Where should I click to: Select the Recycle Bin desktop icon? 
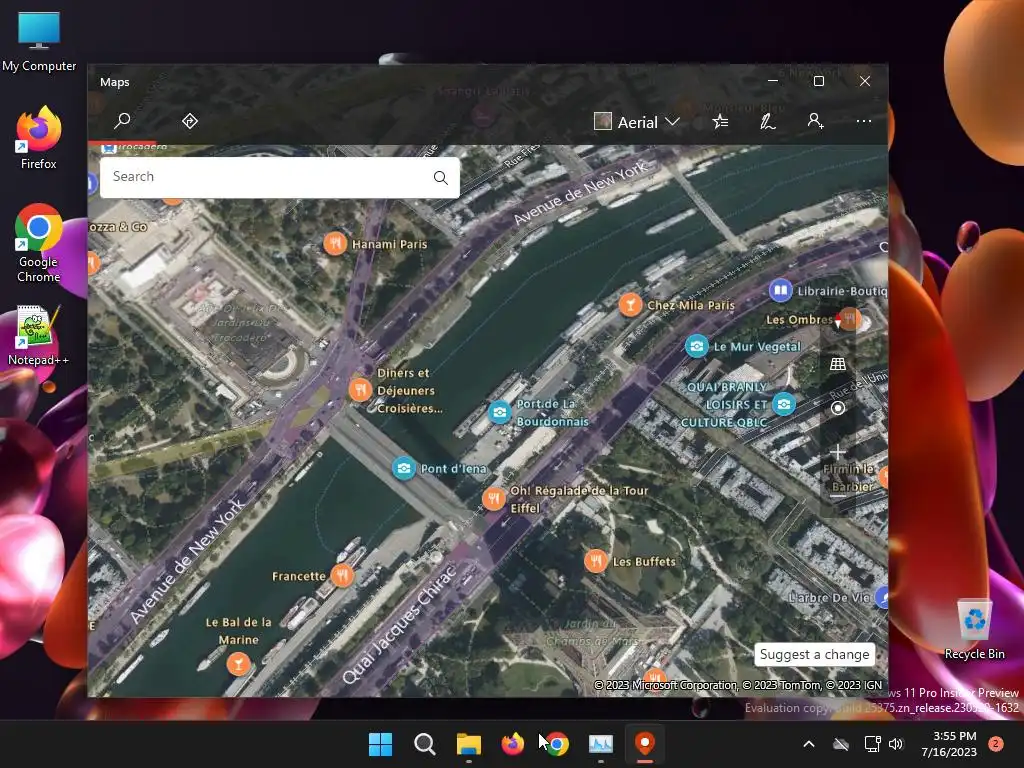pos(974,630)
